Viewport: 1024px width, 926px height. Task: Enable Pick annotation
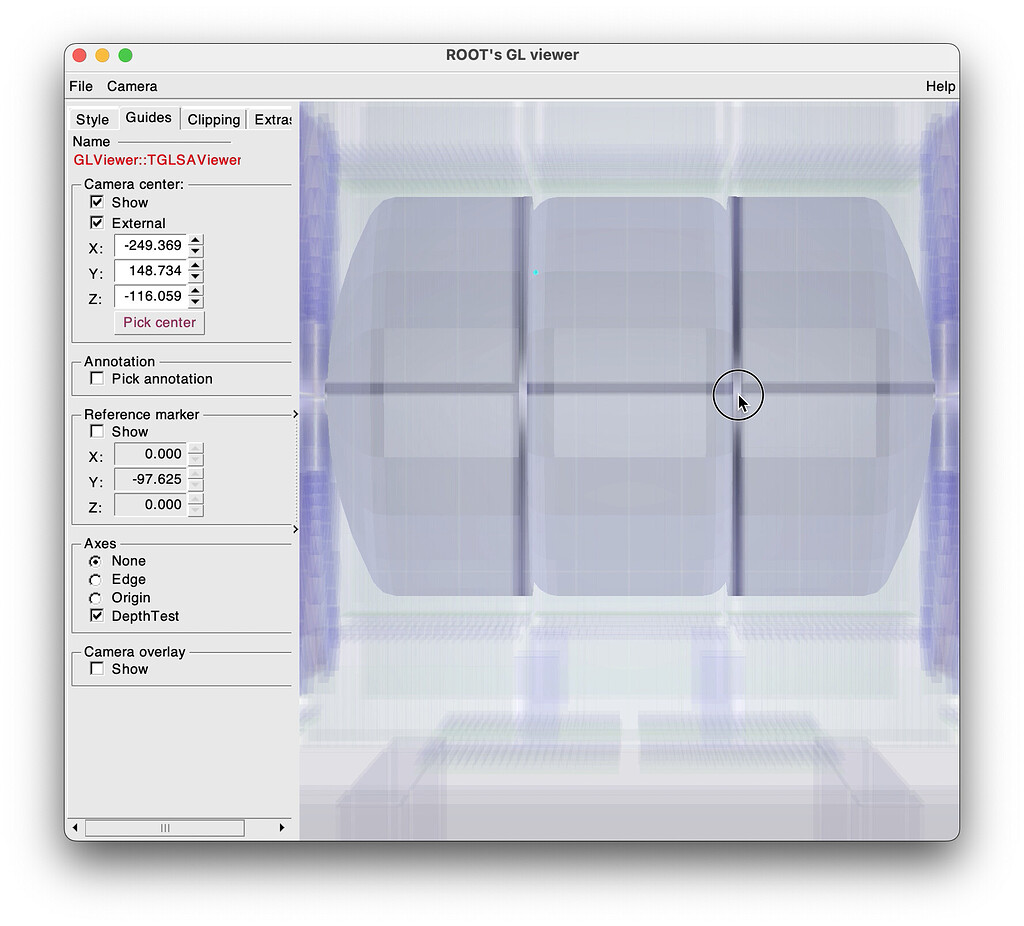(96, 378)
